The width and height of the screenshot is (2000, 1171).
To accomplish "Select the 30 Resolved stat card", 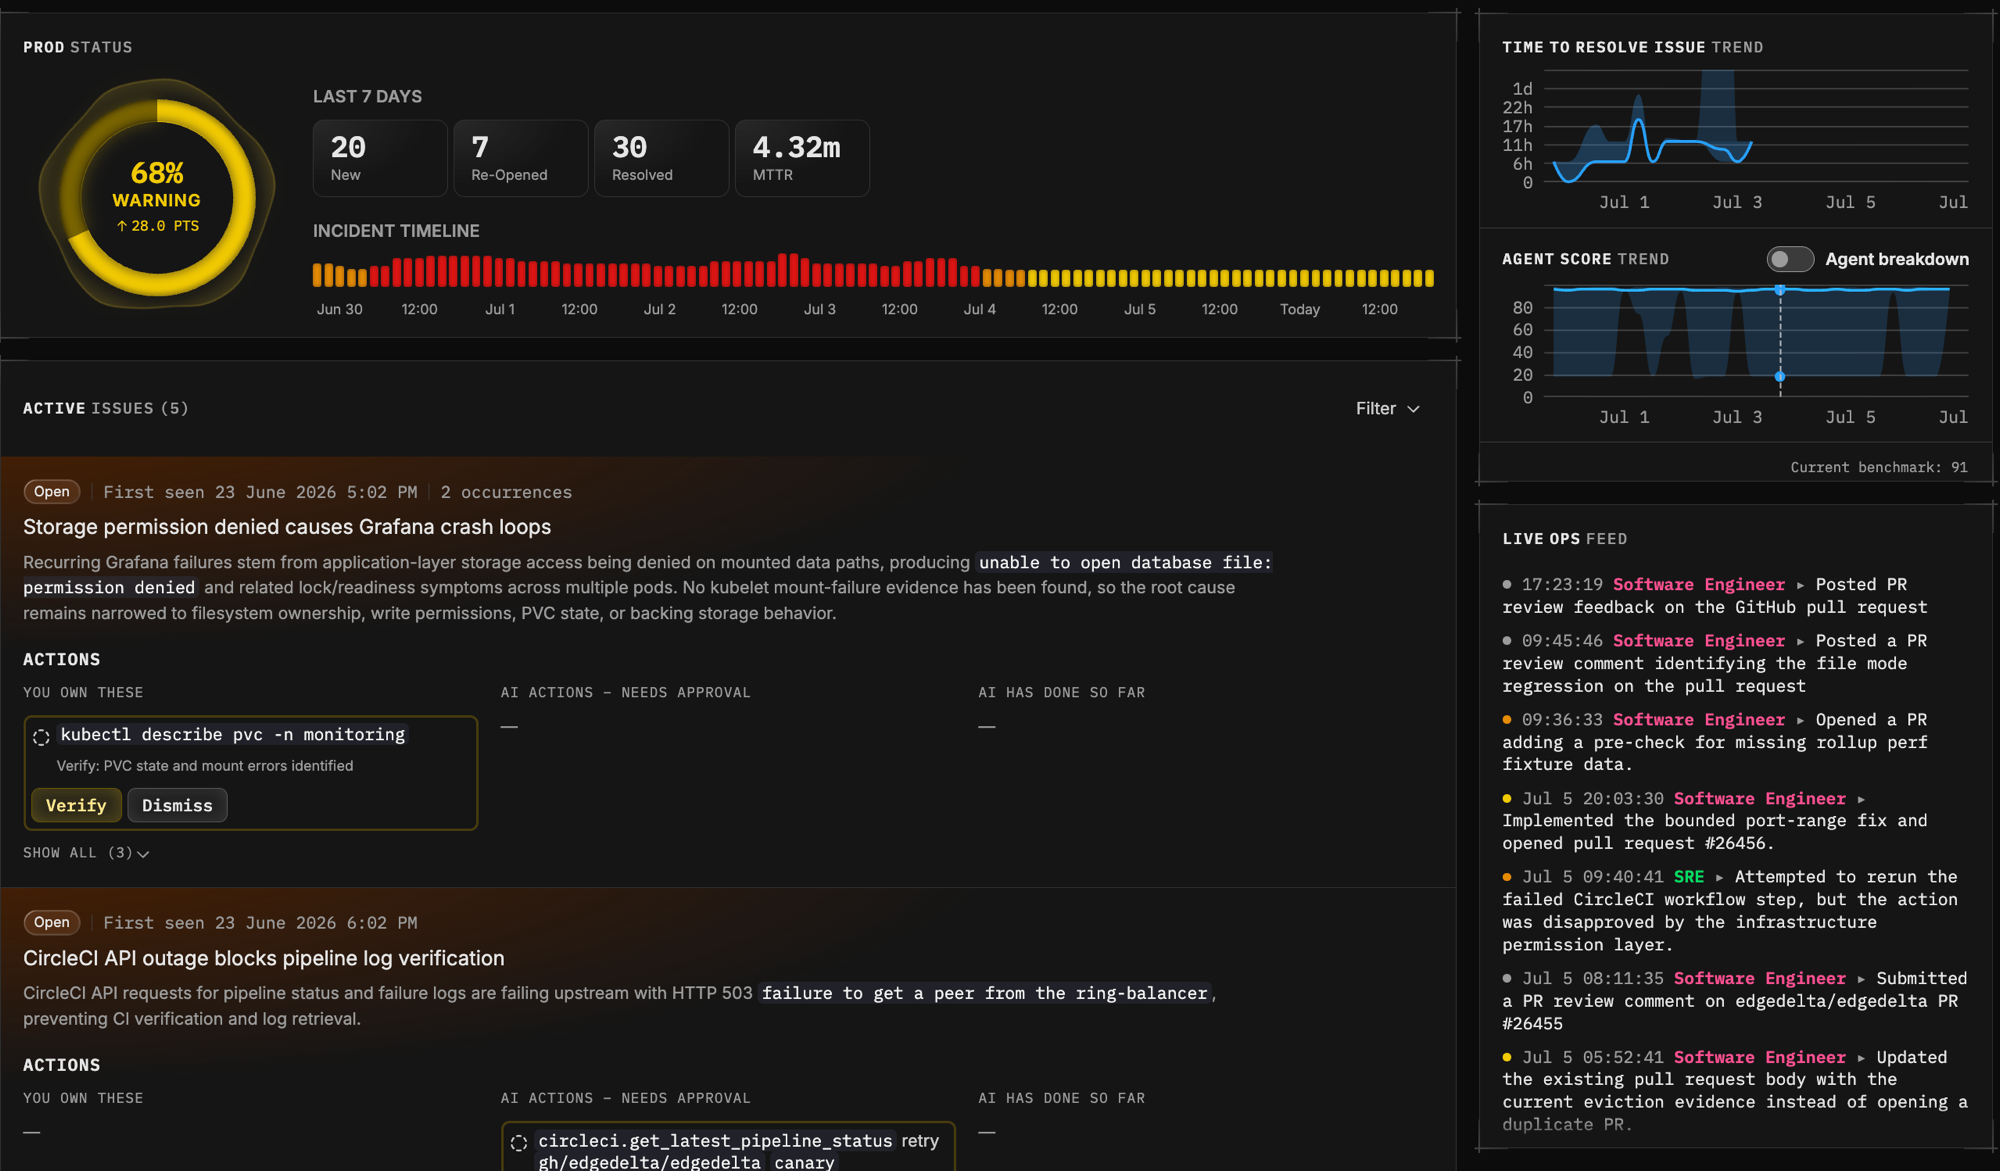I will pos(662,158).
